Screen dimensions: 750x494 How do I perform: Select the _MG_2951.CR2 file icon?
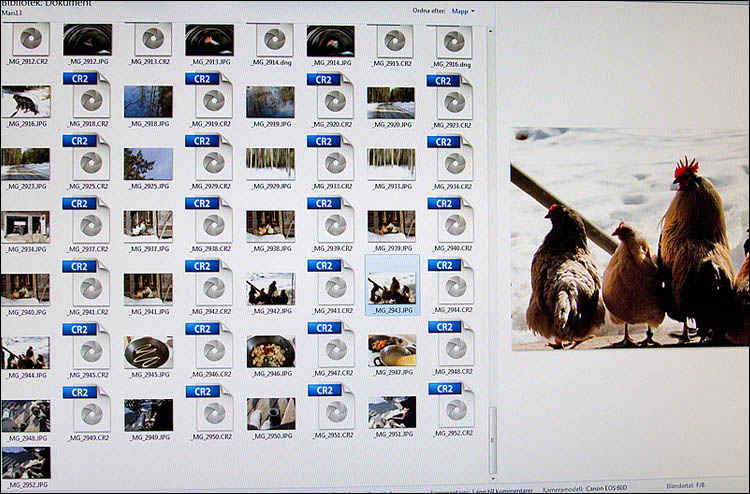coord(332,406)
